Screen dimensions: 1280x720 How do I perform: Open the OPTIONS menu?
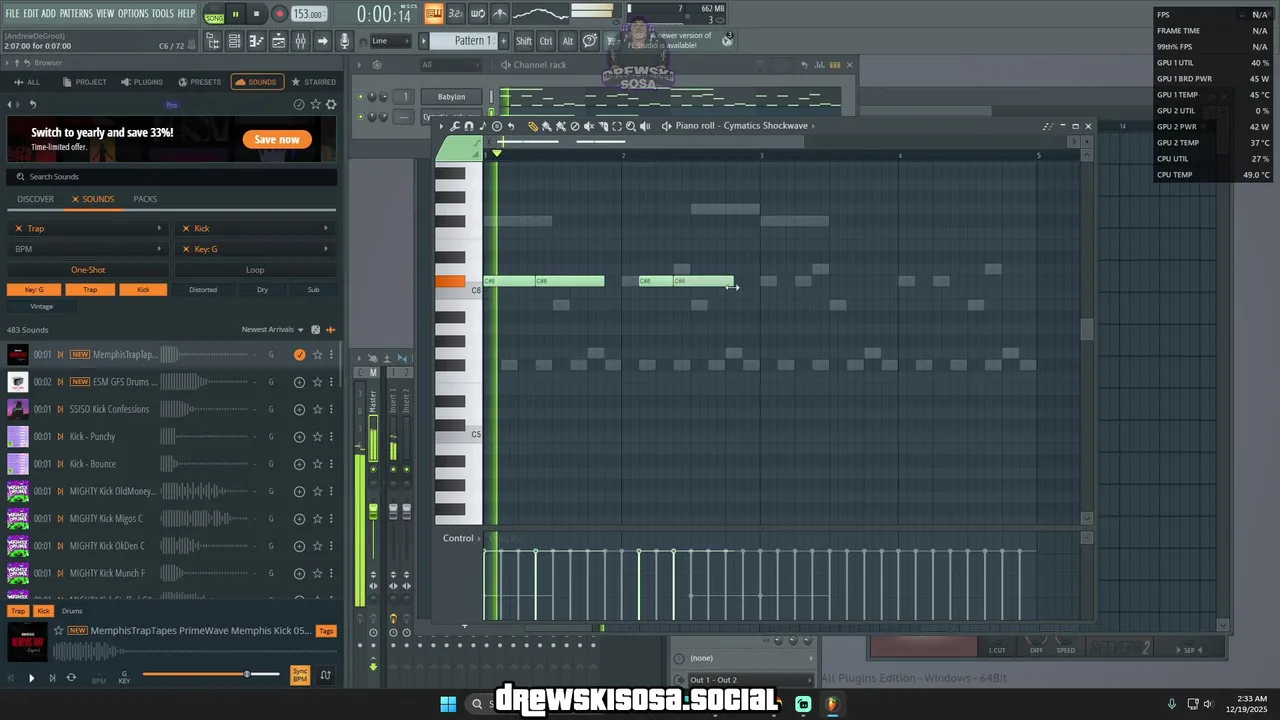[x=133, y=13]
